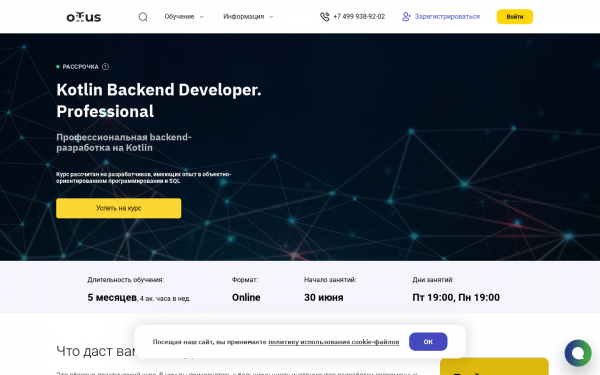The image size is (600, 375).
Task: Click the 30 июня start date
Action: pos(324,297)
